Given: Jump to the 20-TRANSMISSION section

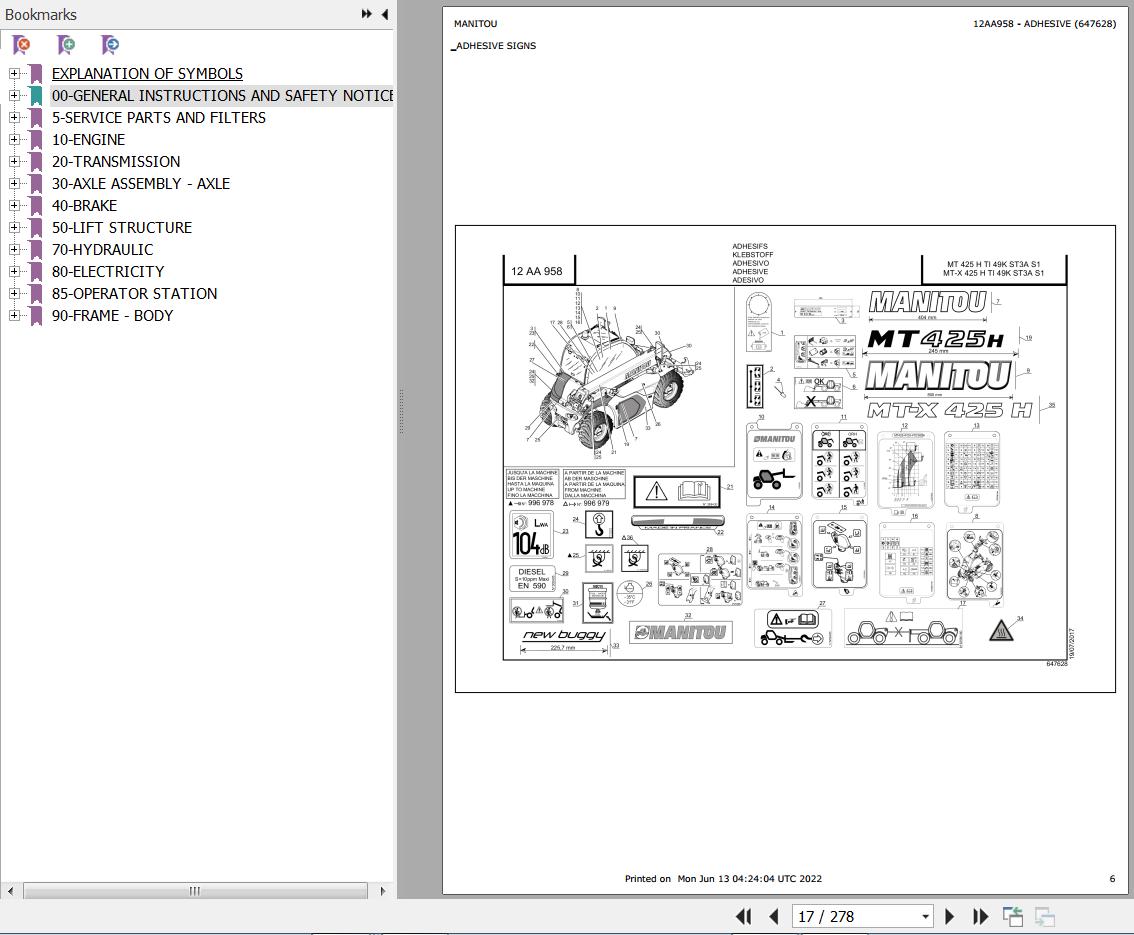Looking at the screenshot, I should coord(116,161).
